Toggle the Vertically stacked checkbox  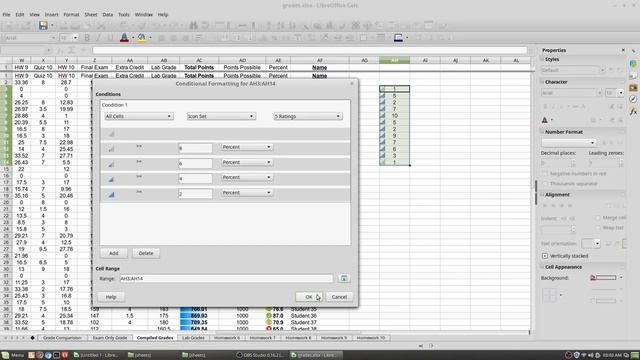coord(545,256)
